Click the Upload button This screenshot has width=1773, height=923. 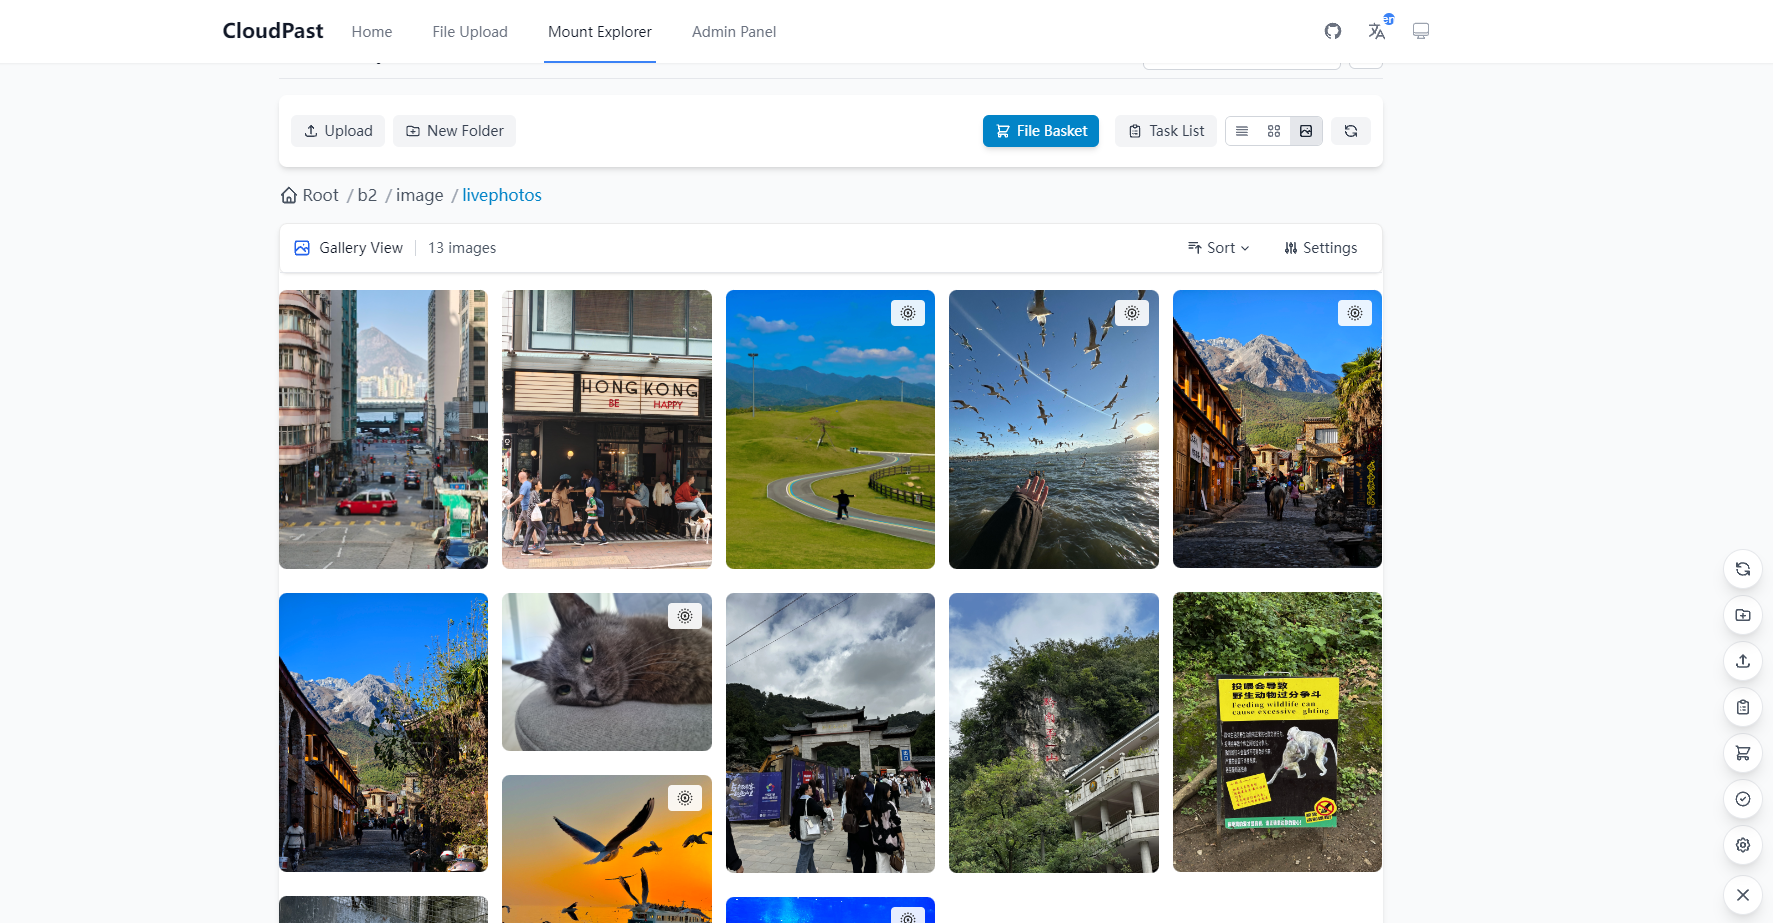click(337, 130)
